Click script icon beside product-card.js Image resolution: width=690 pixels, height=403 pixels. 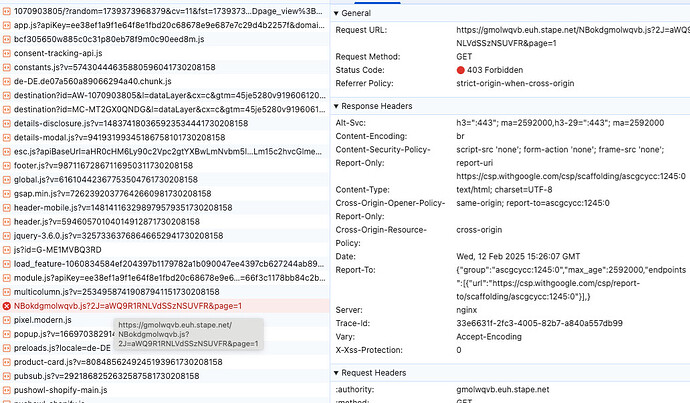coord(7,362)
